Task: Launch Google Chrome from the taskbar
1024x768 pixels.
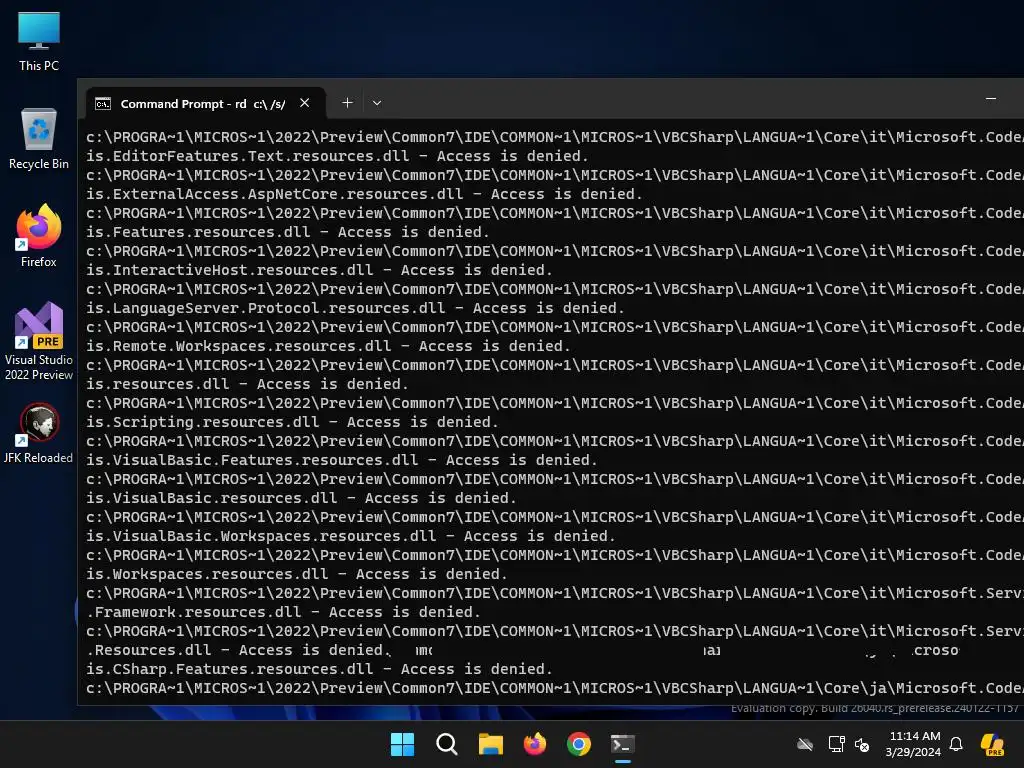Action: pyautogui.click(x=579, y=744)
